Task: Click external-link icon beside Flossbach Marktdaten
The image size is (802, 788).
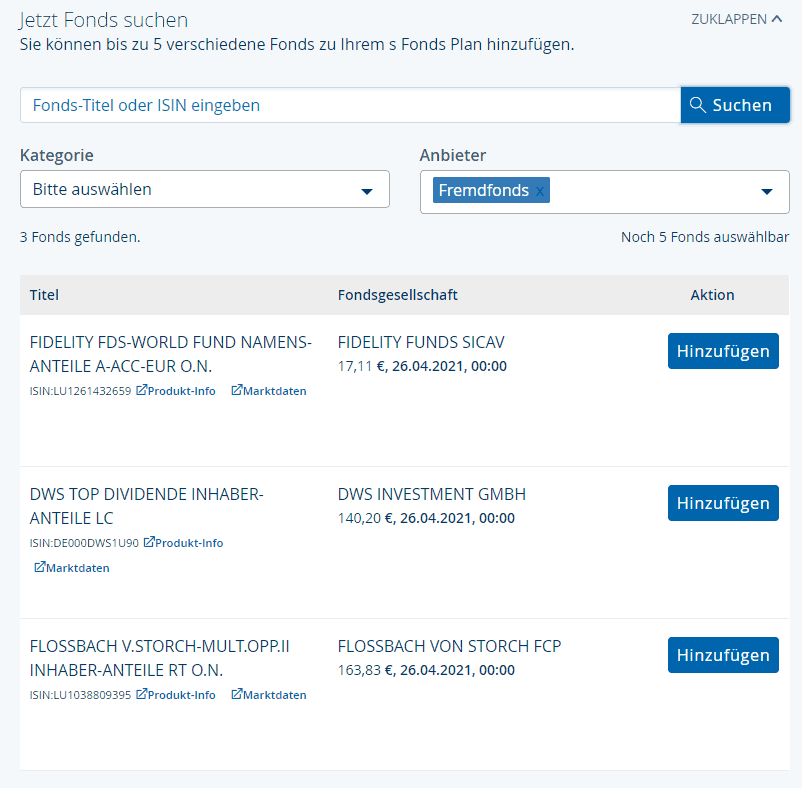Action: click(x=236, y=694)
